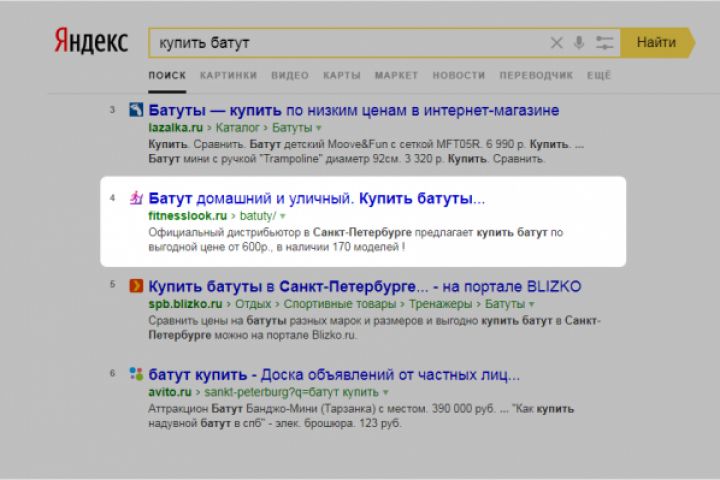
Task: Open result Батут домашний и уличный
Action: pos(316,198)
